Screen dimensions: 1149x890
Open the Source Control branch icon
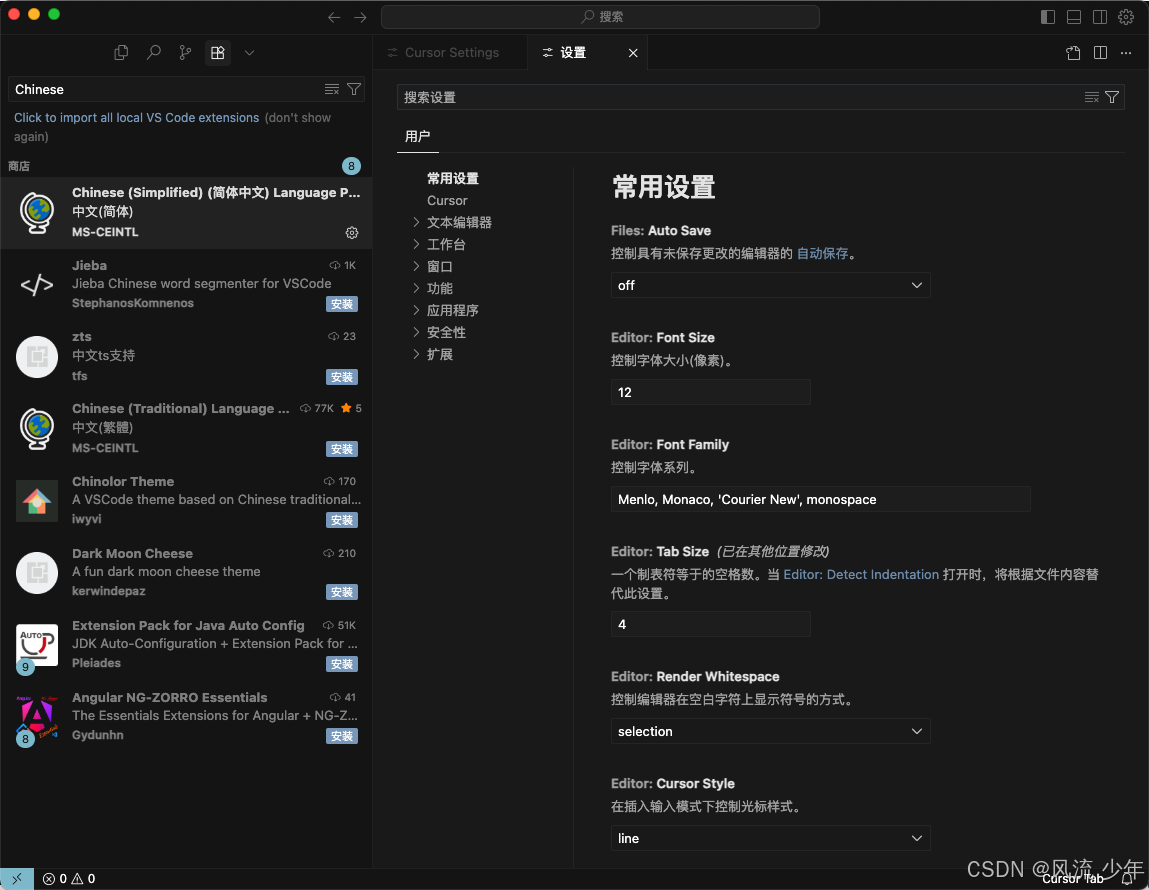click(185, 53)
